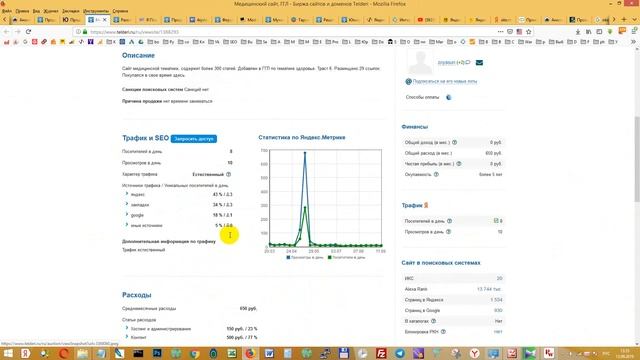Click the help icon beside Окупаемость
Screen dimensions: 640x360
tap(436, 174)
